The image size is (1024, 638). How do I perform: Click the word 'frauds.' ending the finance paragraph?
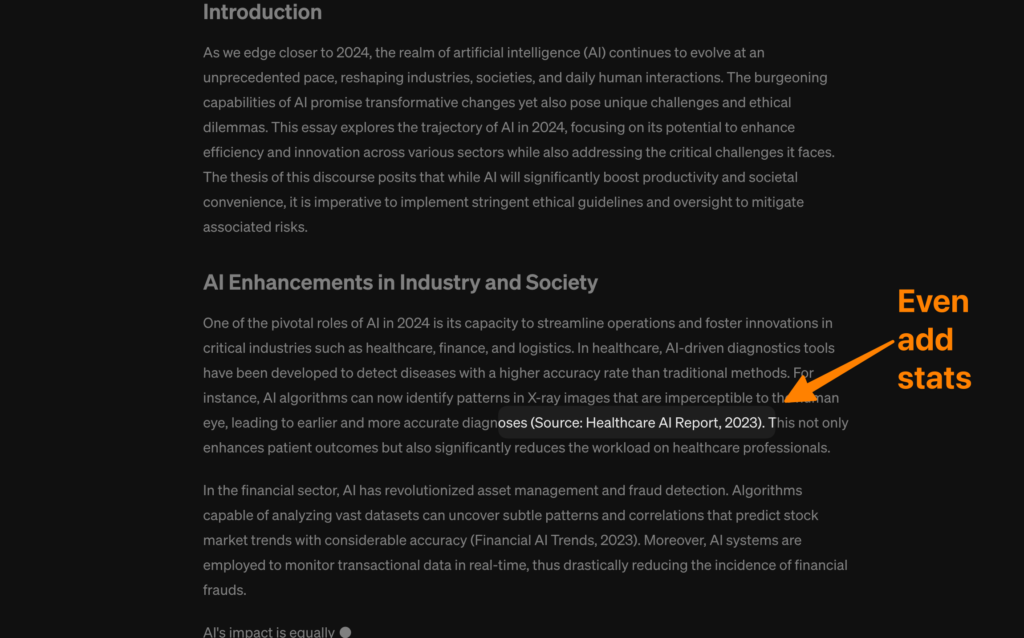(x=224, y=590)
